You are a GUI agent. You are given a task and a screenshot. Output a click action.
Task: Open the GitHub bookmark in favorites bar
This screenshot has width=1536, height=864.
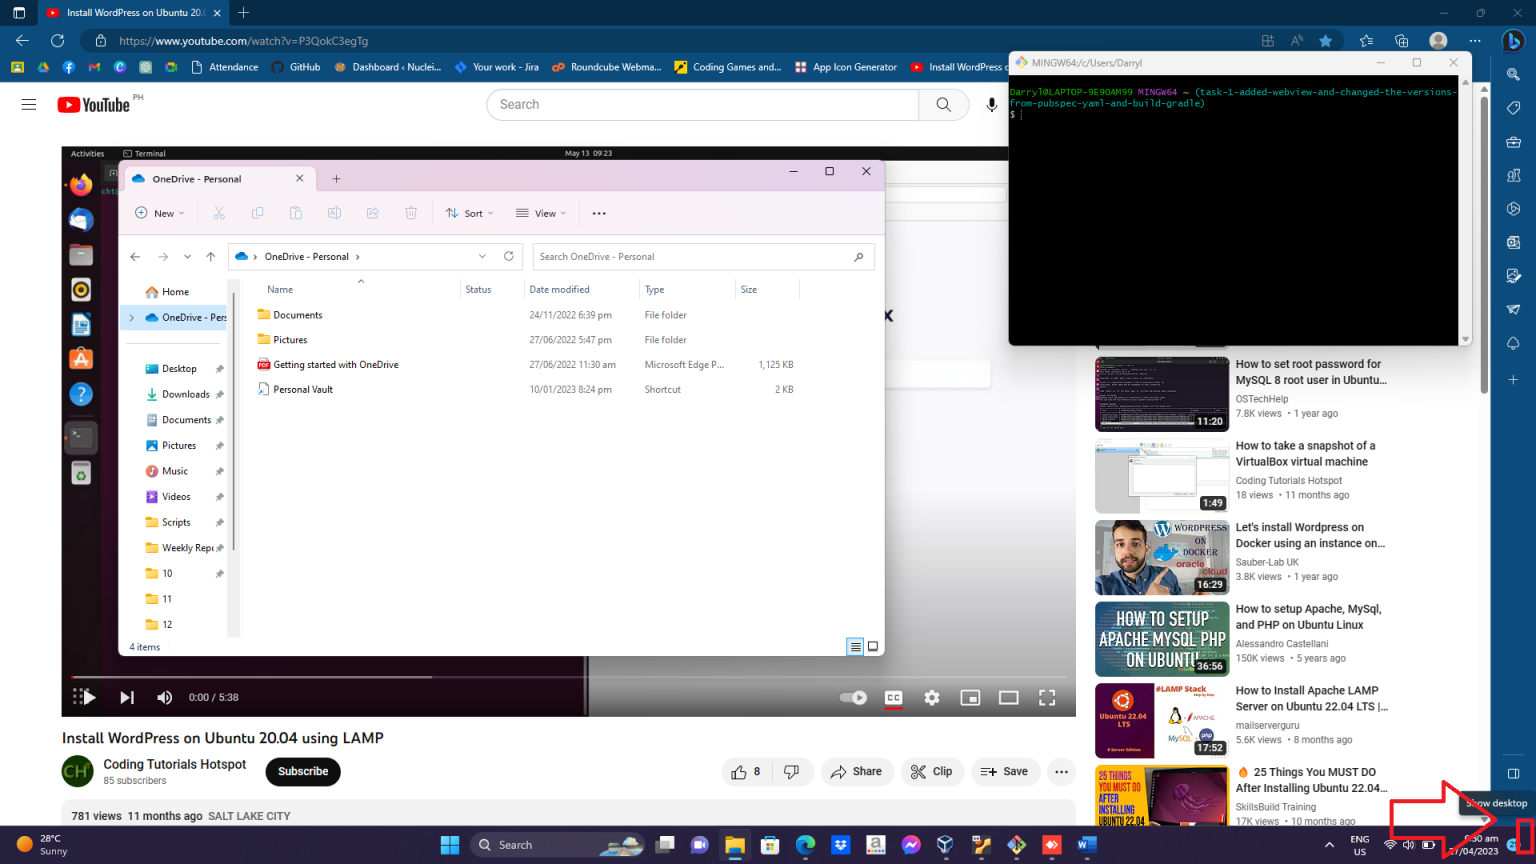[x=296, y=67]
